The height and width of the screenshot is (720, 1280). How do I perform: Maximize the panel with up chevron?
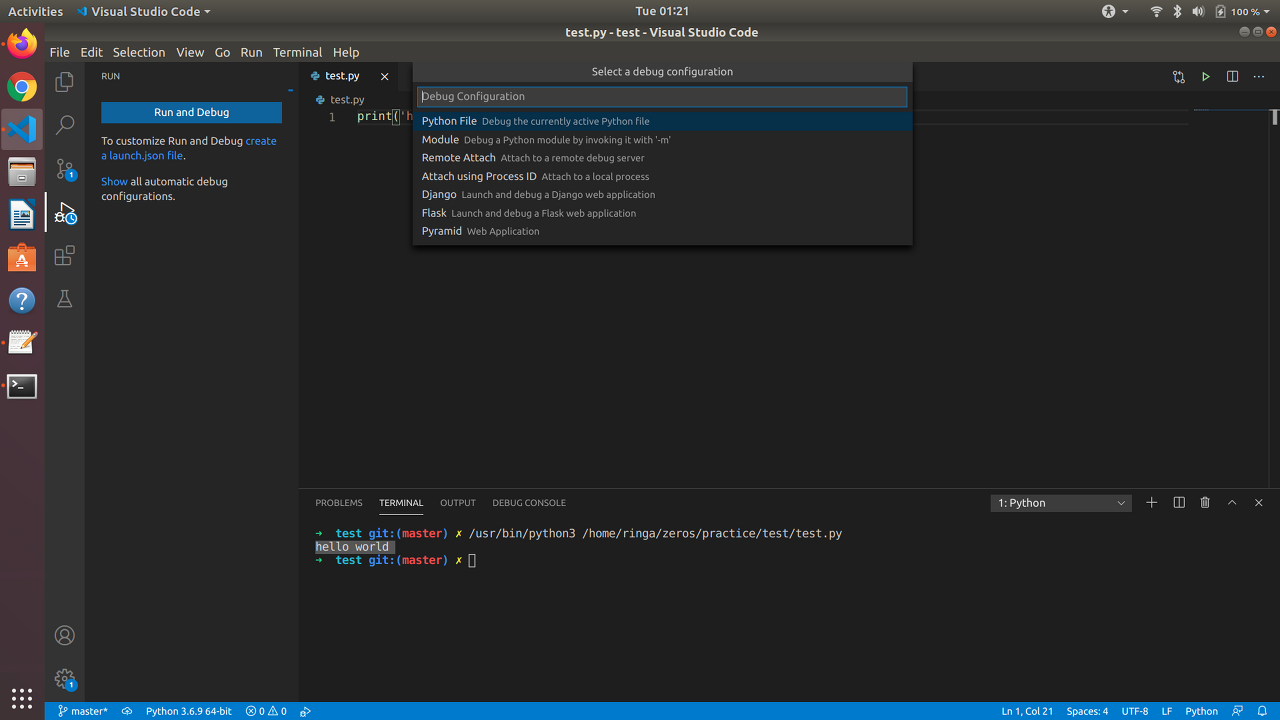coord(1232,502)
